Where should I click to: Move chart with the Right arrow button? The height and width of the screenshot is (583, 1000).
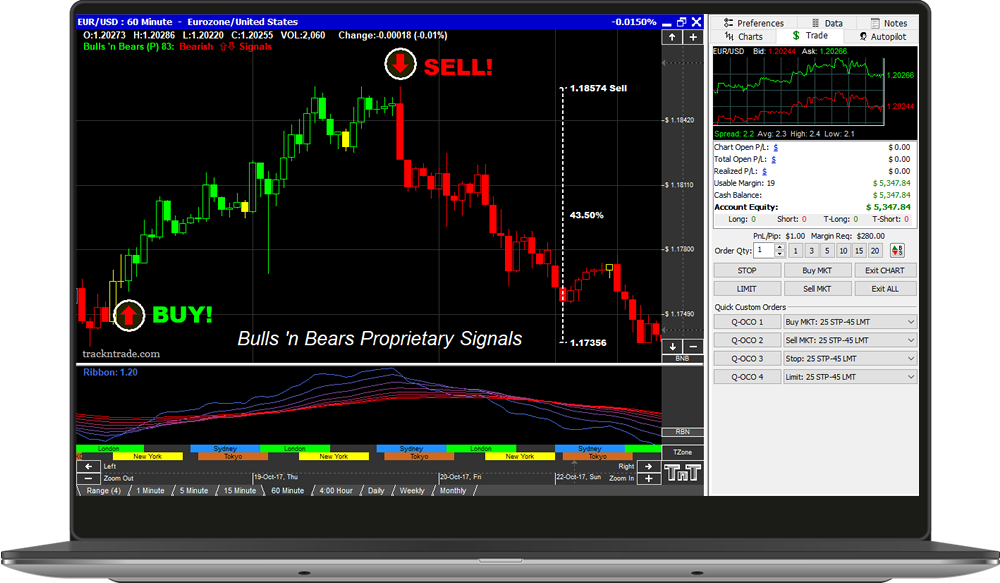(649, 466)
